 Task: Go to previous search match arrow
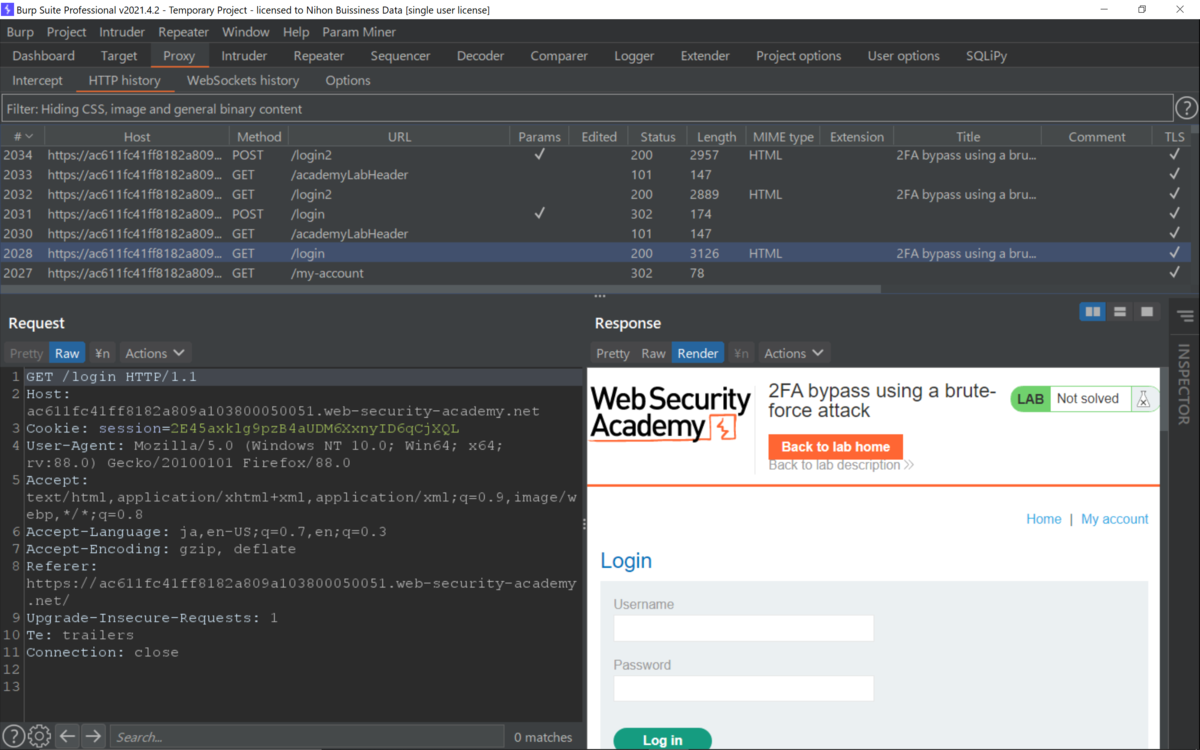[x=67, y=736]
